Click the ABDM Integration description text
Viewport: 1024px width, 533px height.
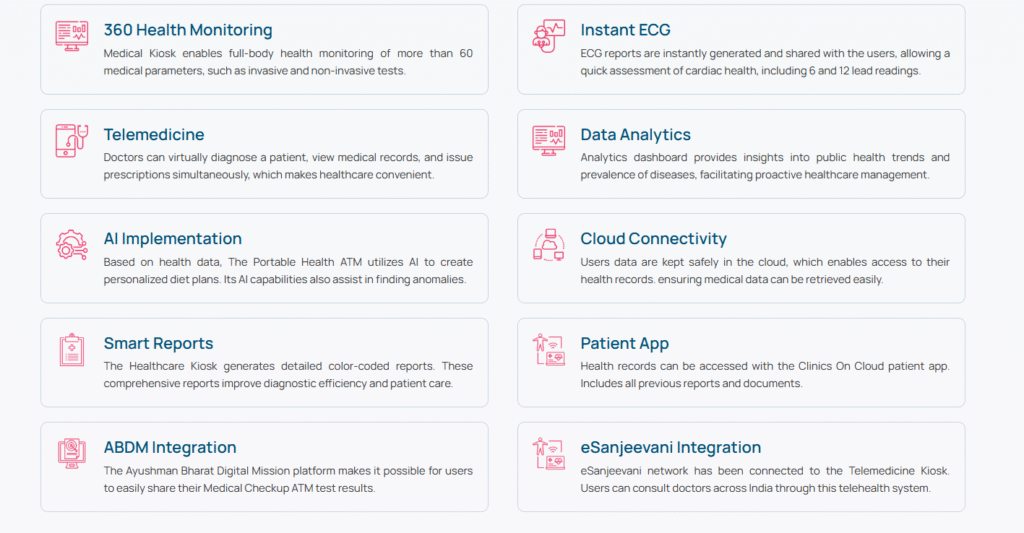pyautogui.click(x=288, y=479)
